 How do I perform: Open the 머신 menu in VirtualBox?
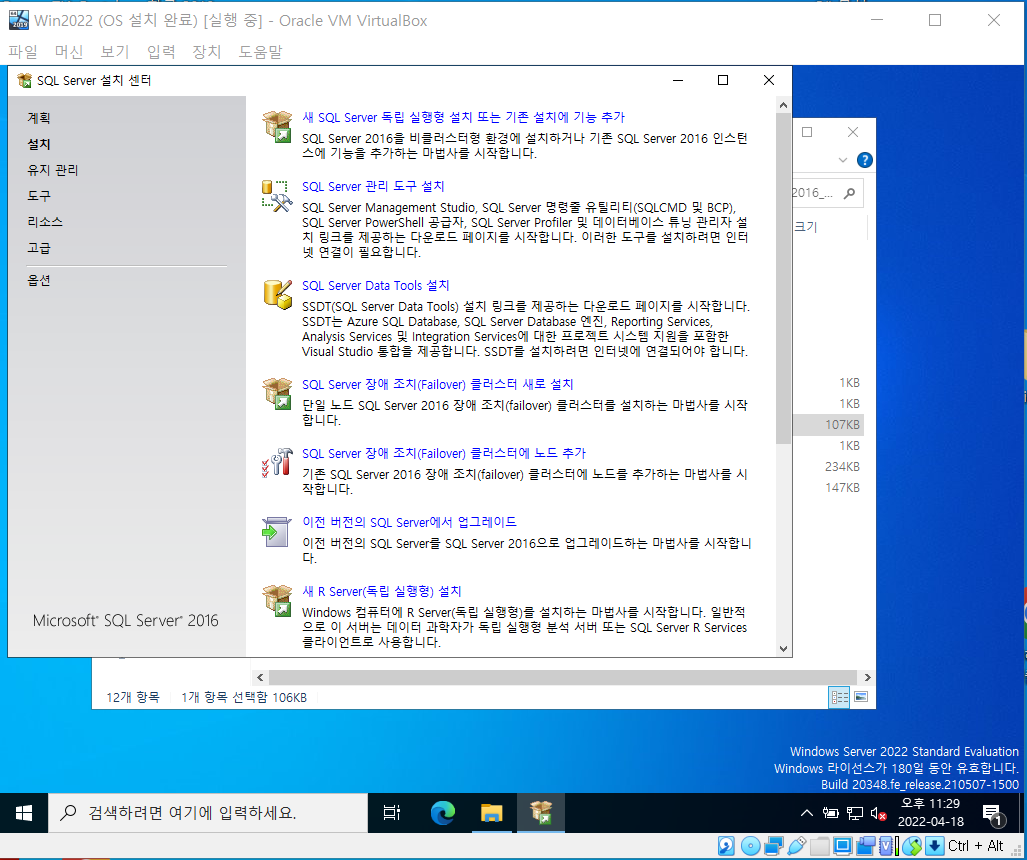click(x=69, y=52)
